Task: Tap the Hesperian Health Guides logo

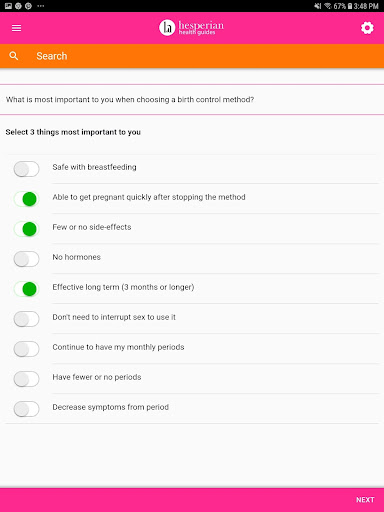Action: [x=191, y=28]
